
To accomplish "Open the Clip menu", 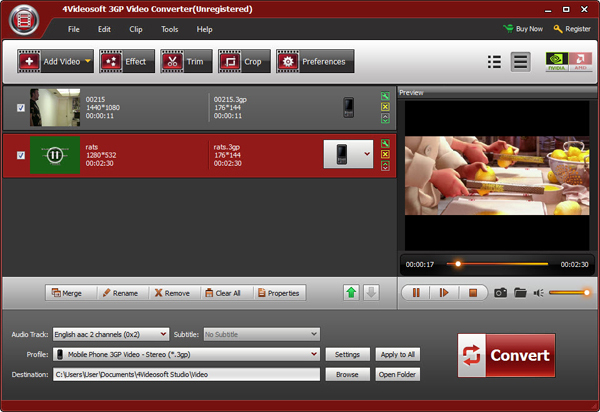I will [x=136, y=29].
